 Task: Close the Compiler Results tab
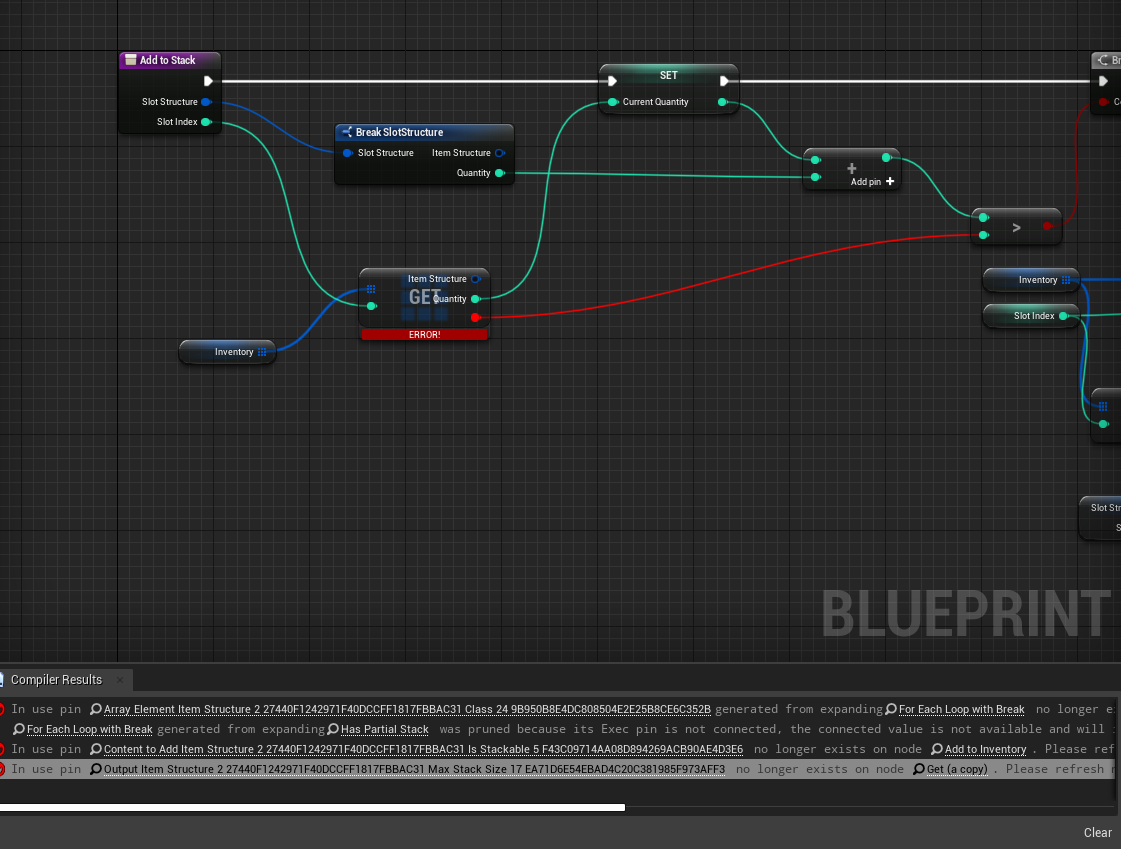(120, 680)
